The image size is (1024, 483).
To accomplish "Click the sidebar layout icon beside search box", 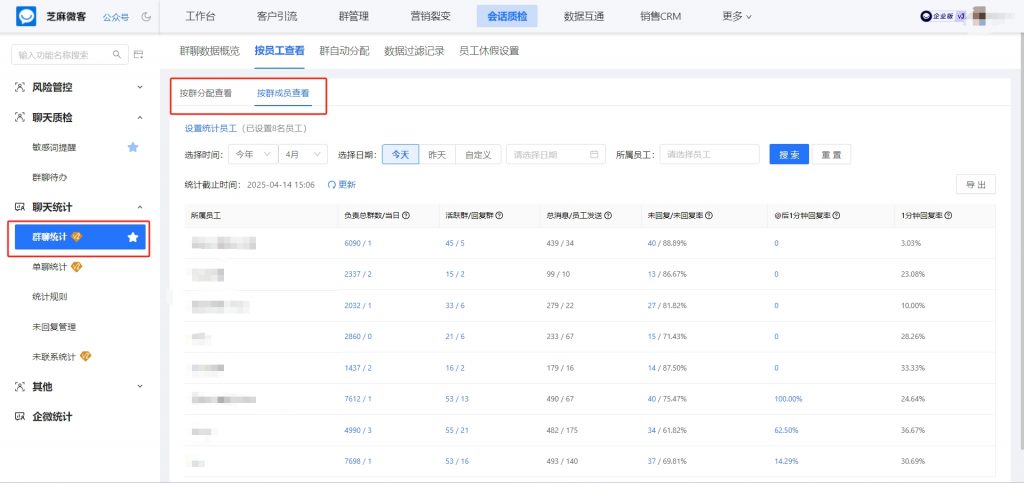I will click(138, 54).
